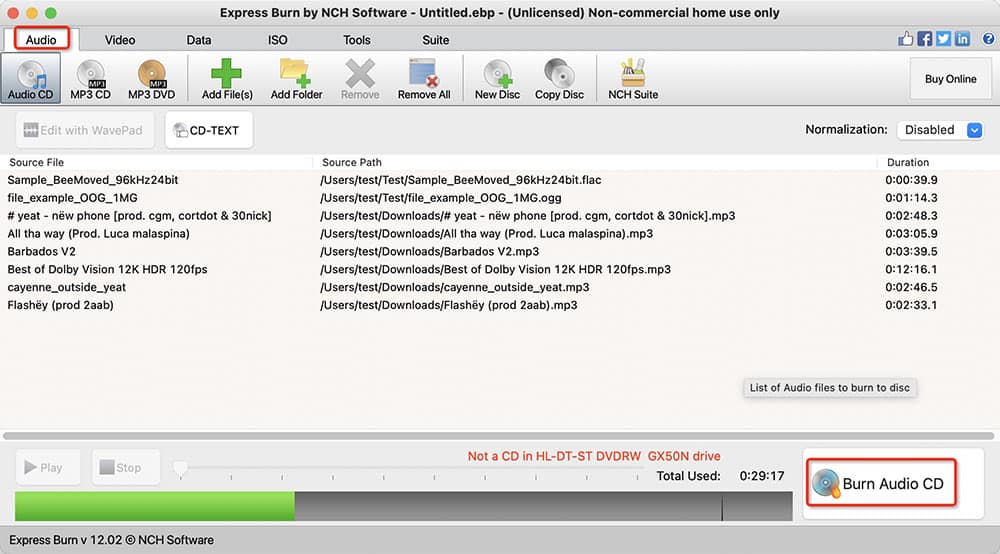Share on LinkedIn icon
The width and height of the screenshot is (1000, 554).
[962, 39]
